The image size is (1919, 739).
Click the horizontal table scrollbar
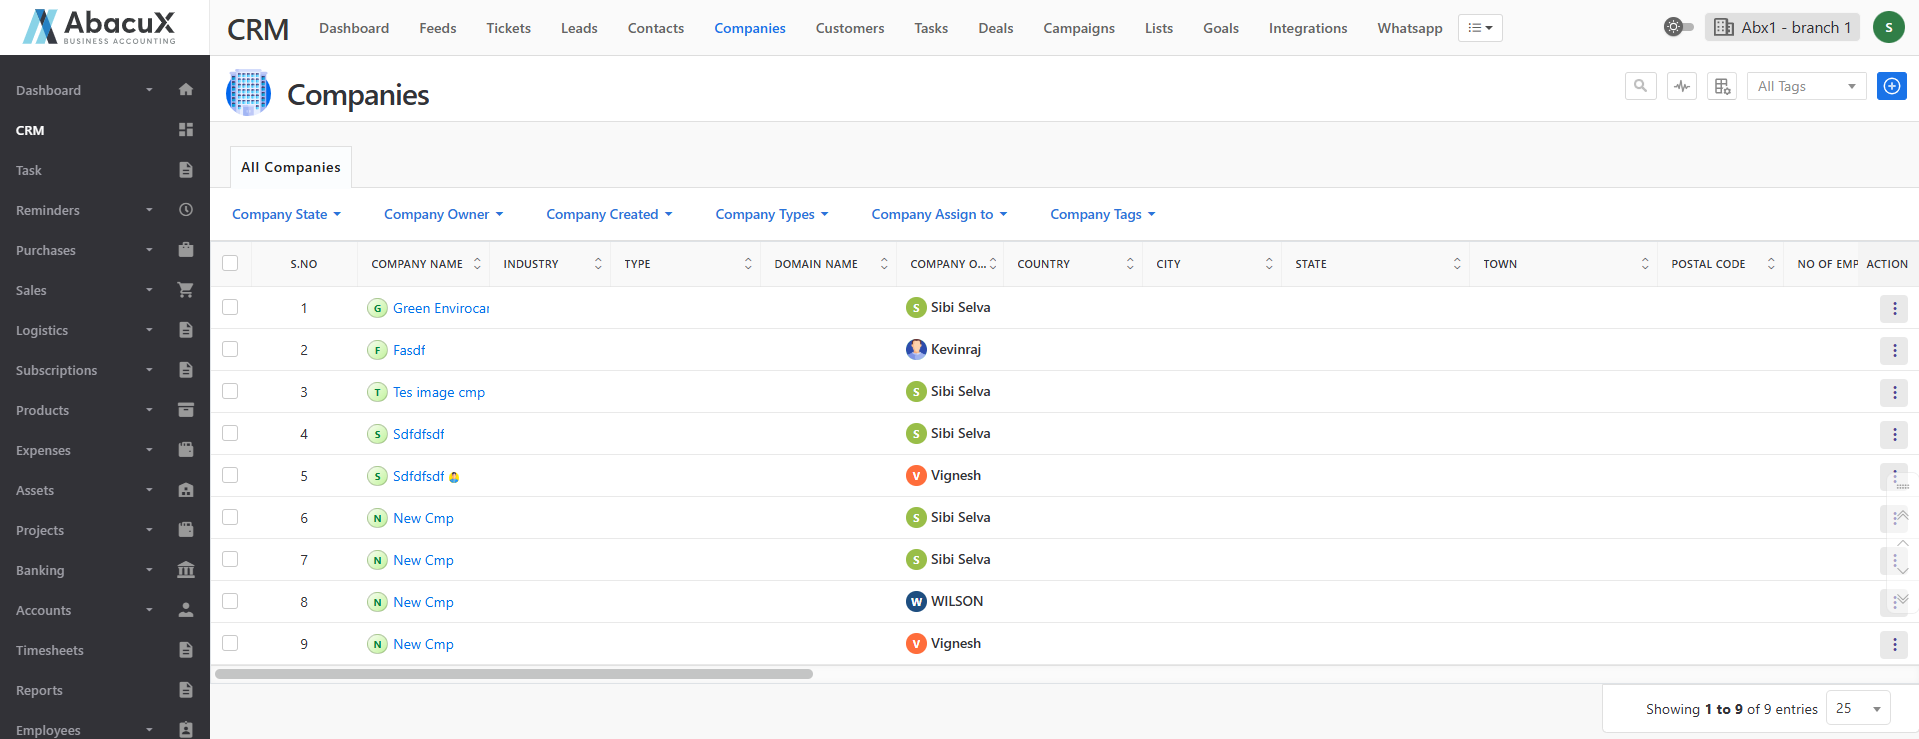tap(514, 674)
